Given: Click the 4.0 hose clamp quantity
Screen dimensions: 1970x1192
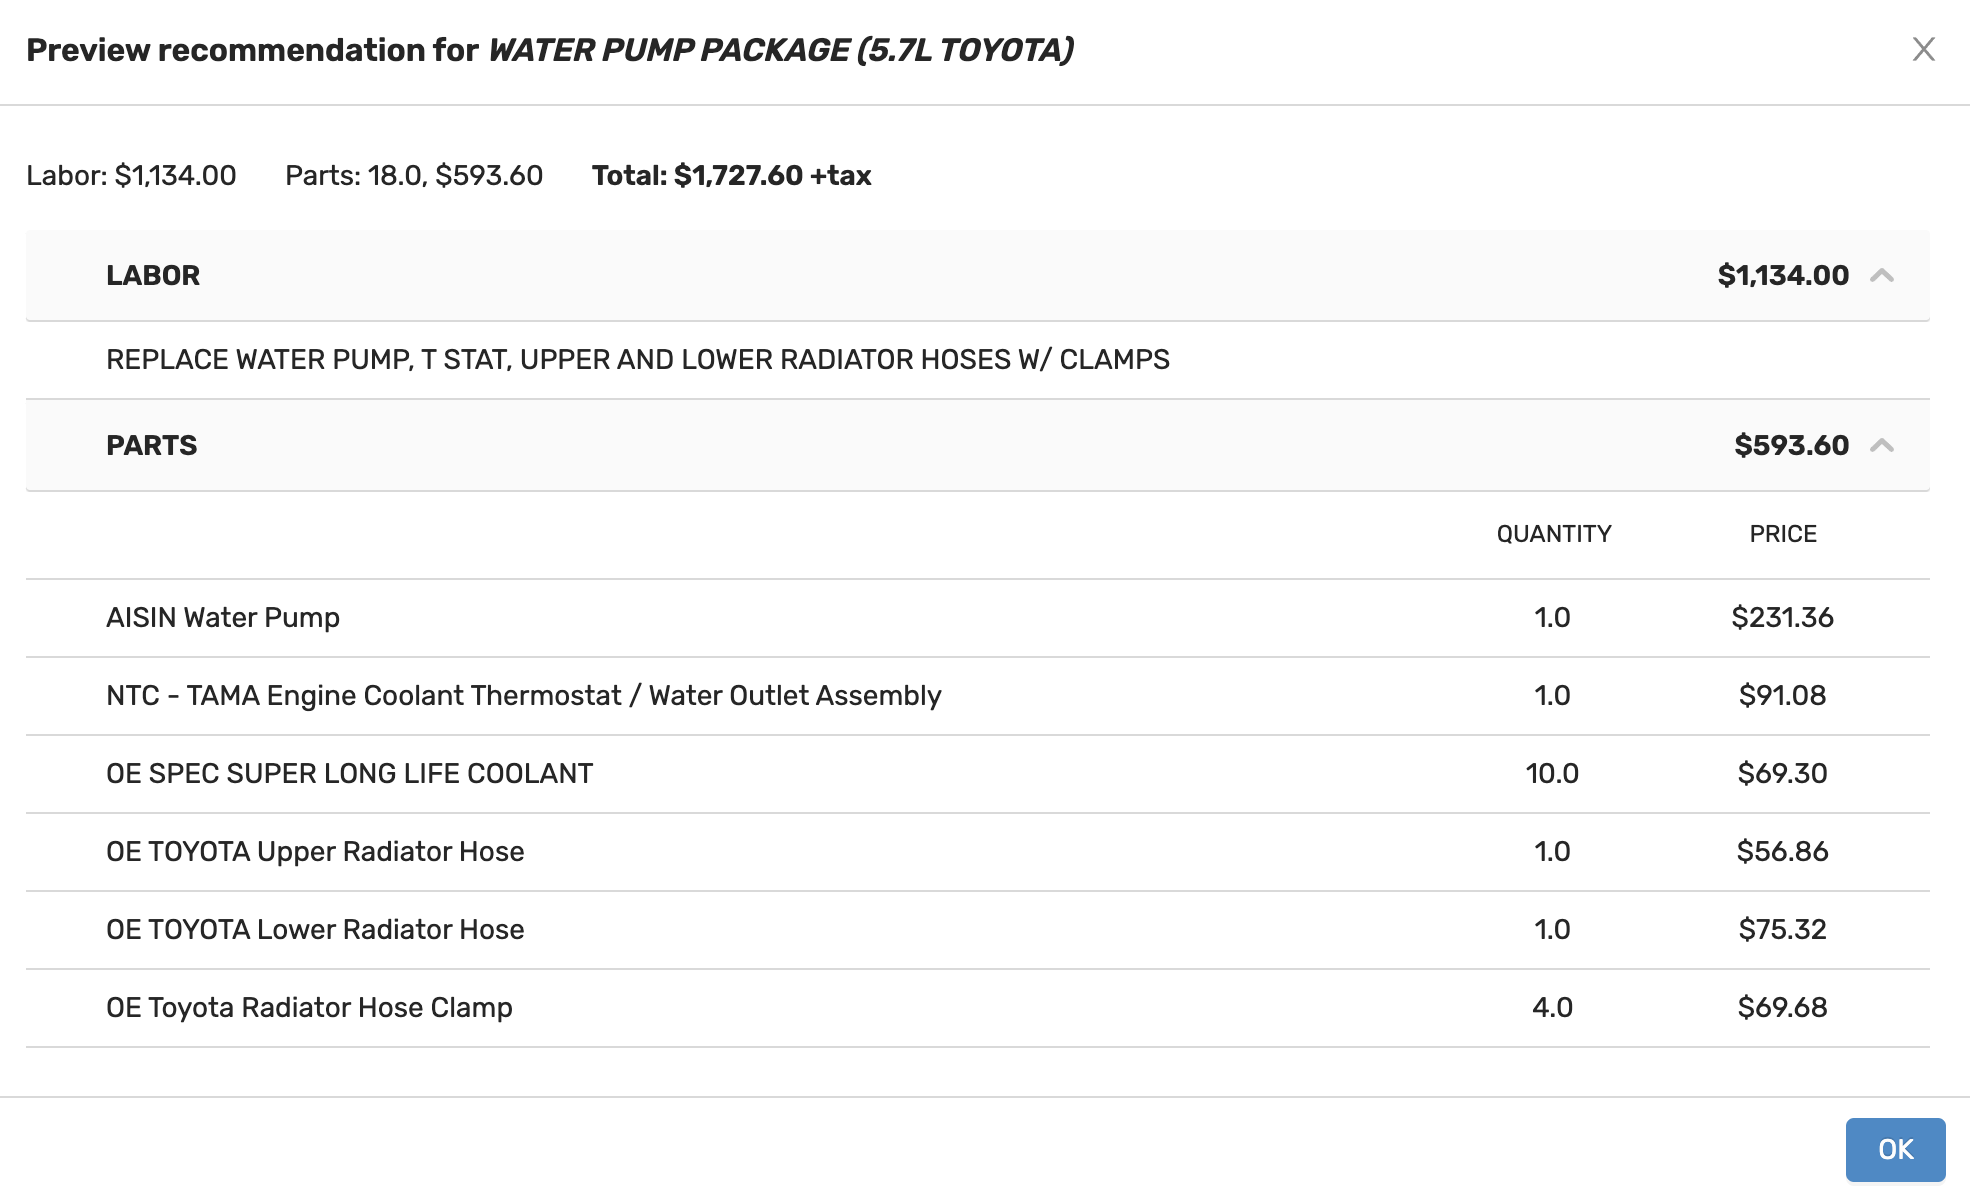Looking at the screenshot, I should 1552,1008.
